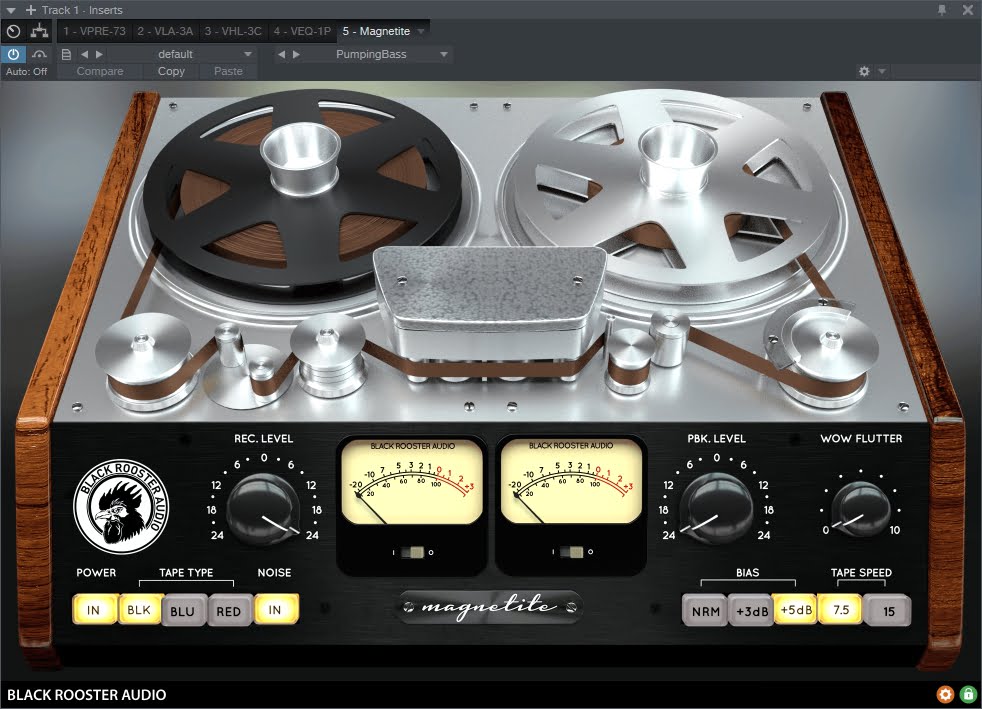Click the PBK. LEVEL knob
Viewport: 982px width, 709px height.
(x=716, y=509)
